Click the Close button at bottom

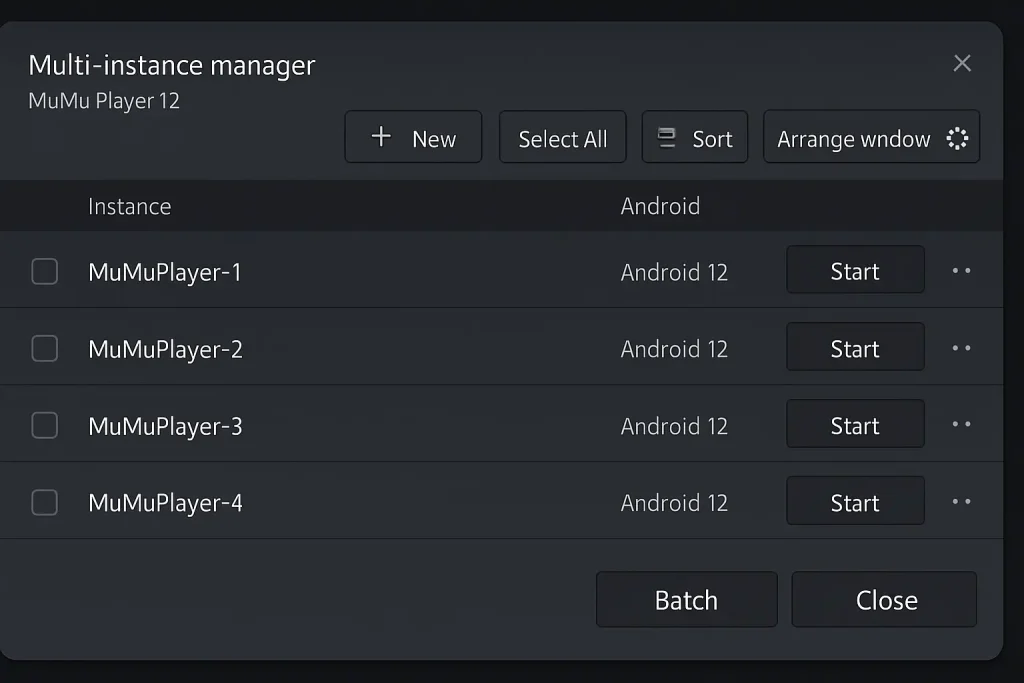885,600
